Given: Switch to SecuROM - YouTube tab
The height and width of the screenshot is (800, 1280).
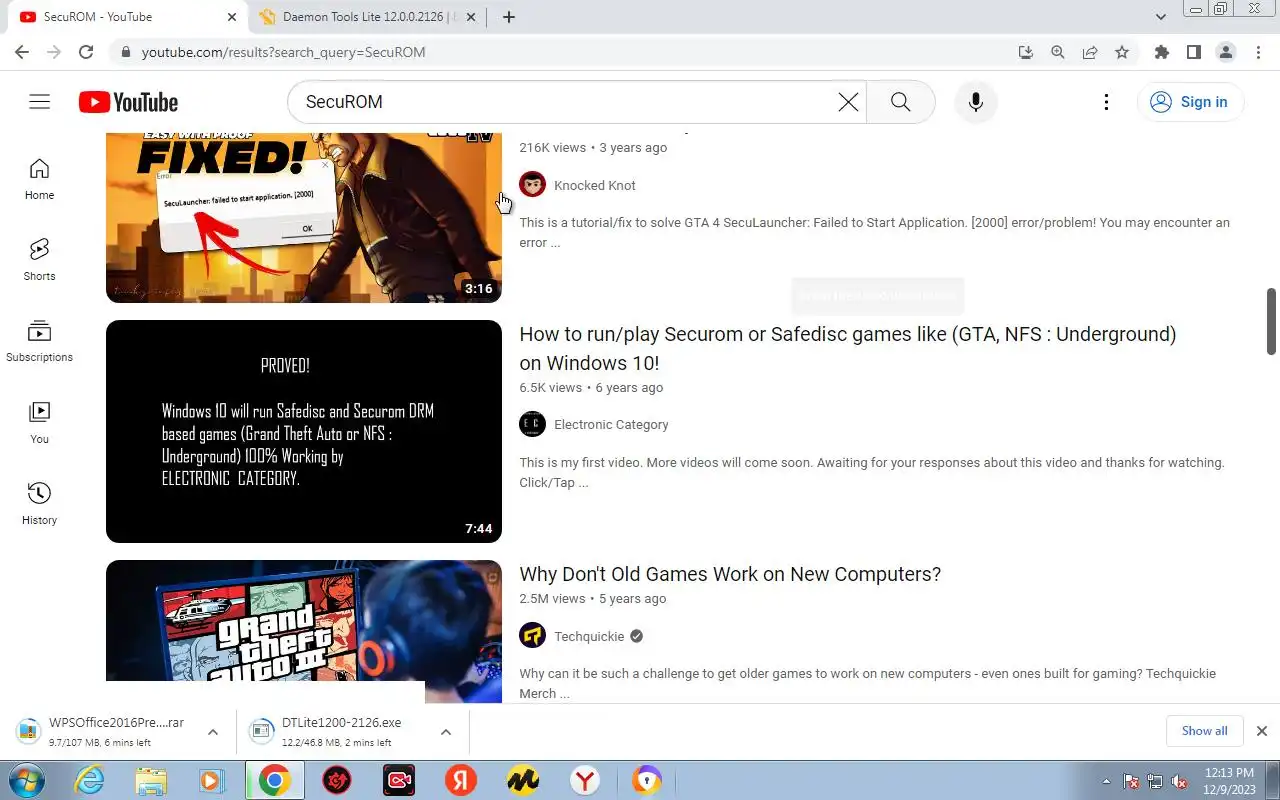Looking at the screenshot, I should click(127, 17).
